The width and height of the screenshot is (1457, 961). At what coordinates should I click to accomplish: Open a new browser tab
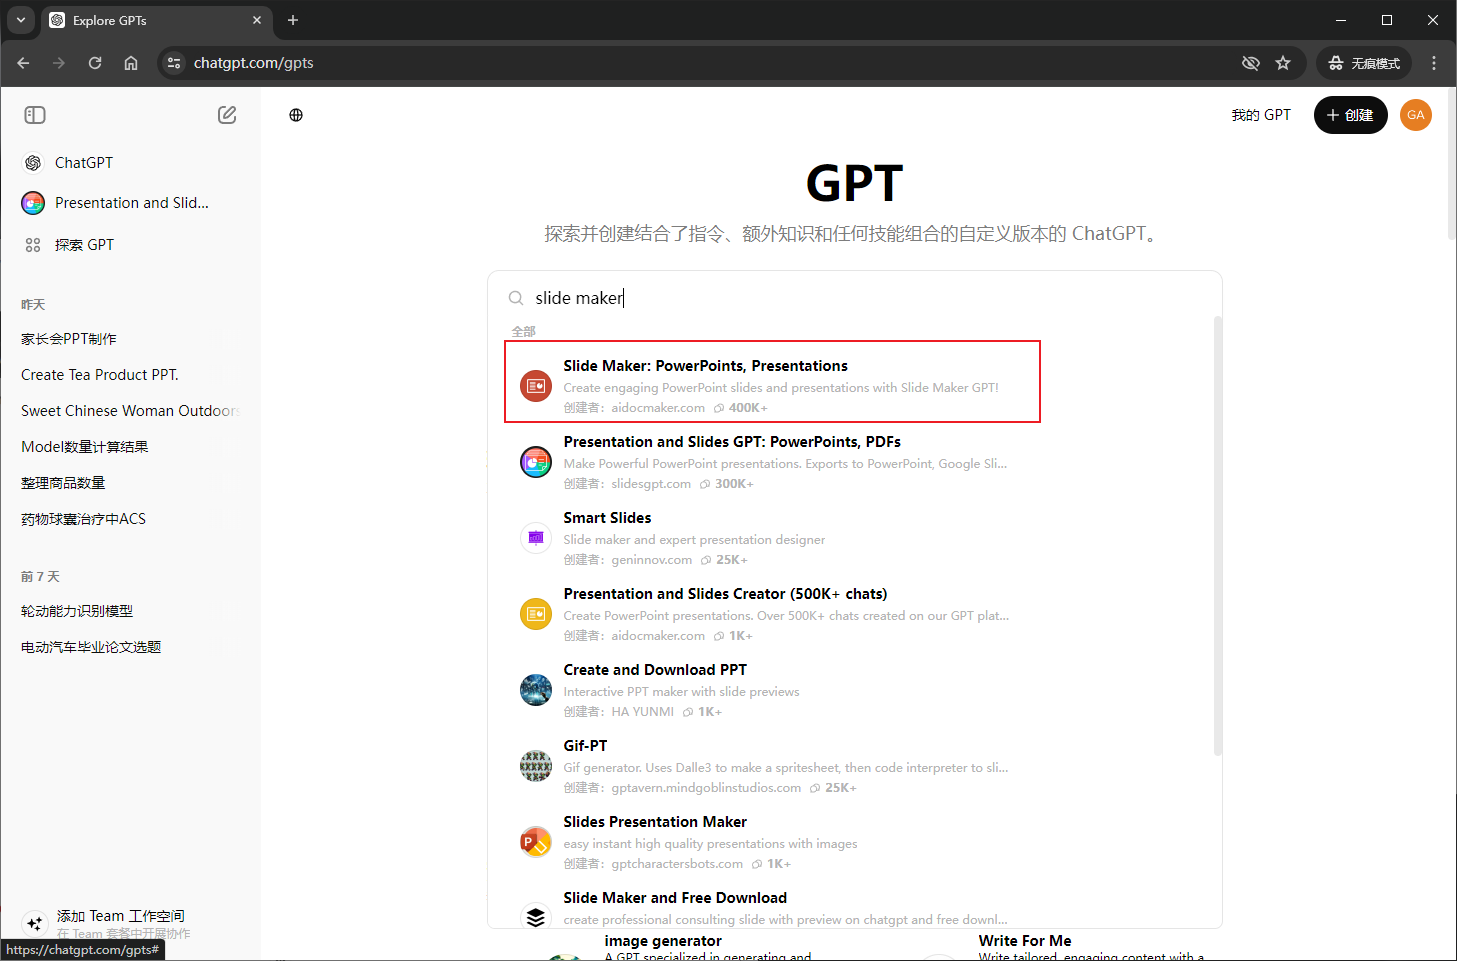293,20
